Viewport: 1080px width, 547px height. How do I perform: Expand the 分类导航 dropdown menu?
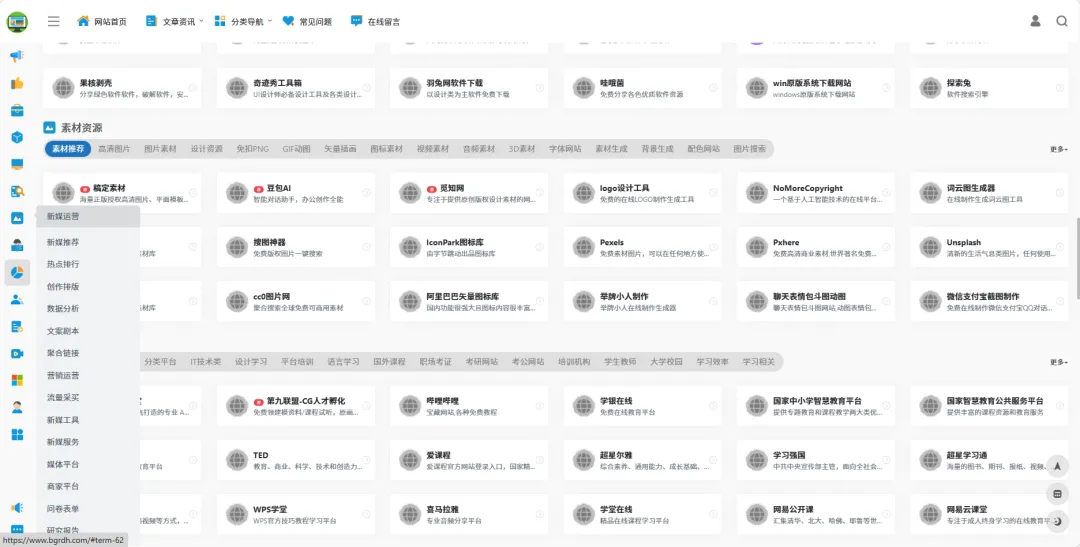pos(242,21)
